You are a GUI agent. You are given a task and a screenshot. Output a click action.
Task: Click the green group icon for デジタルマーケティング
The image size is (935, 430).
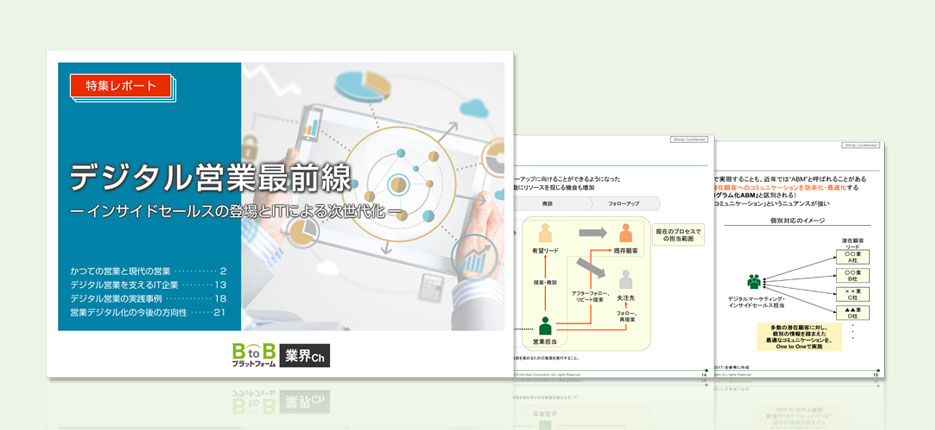754,283
